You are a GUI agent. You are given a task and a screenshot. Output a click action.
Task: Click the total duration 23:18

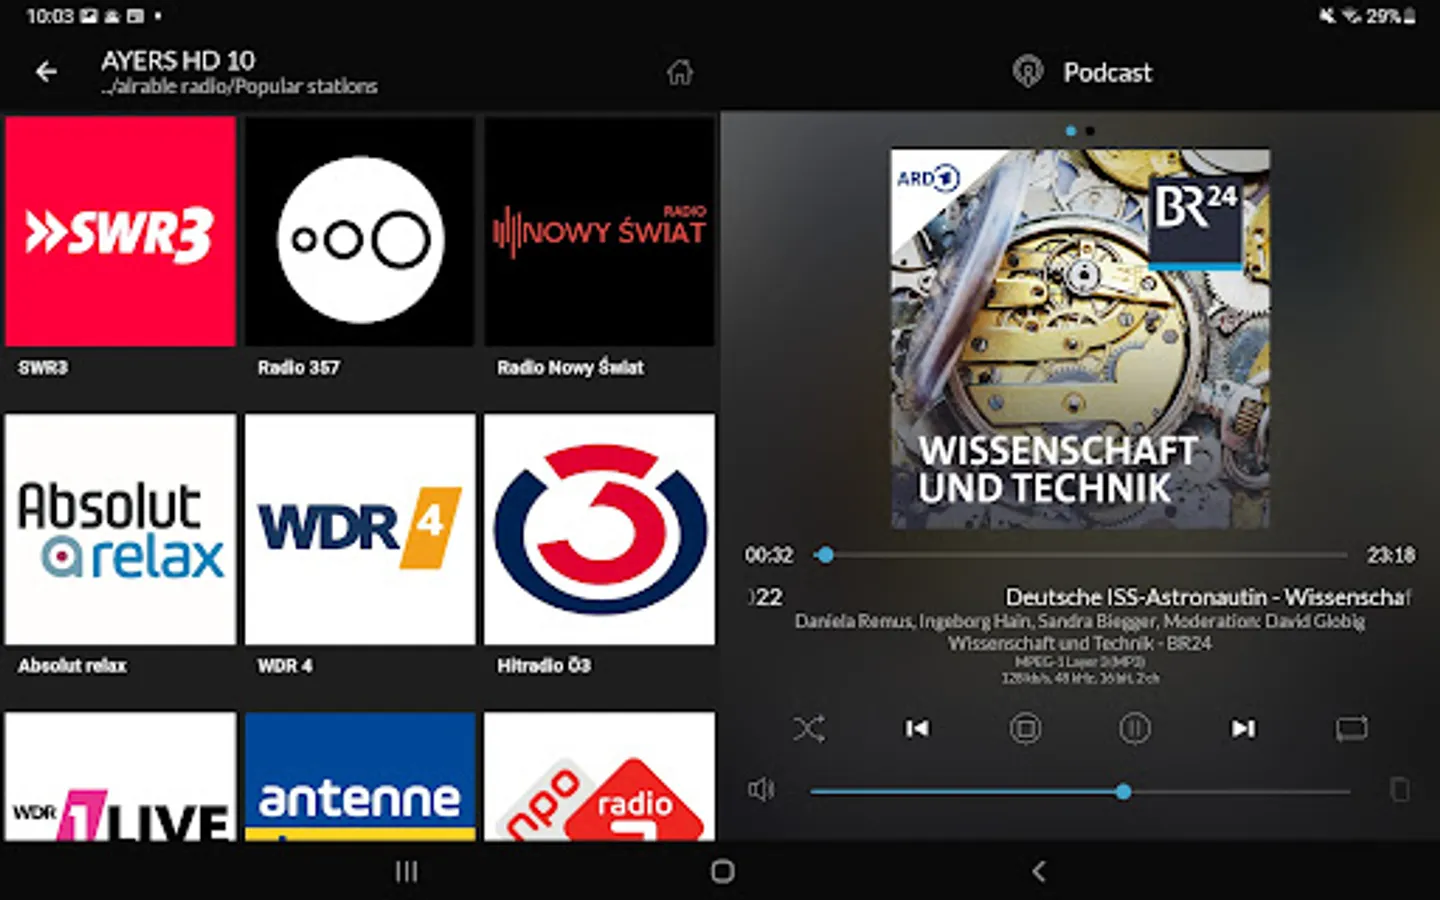point(1391,555)
